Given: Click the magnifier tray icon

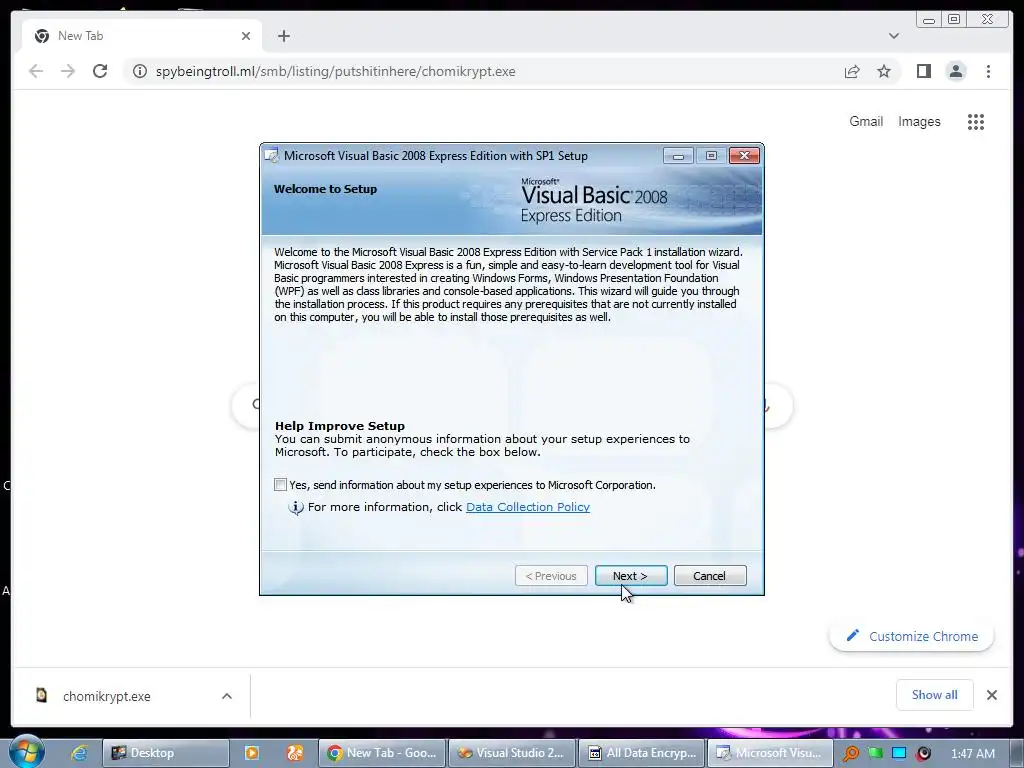Looking at the screenshot, I should [851, 753].
